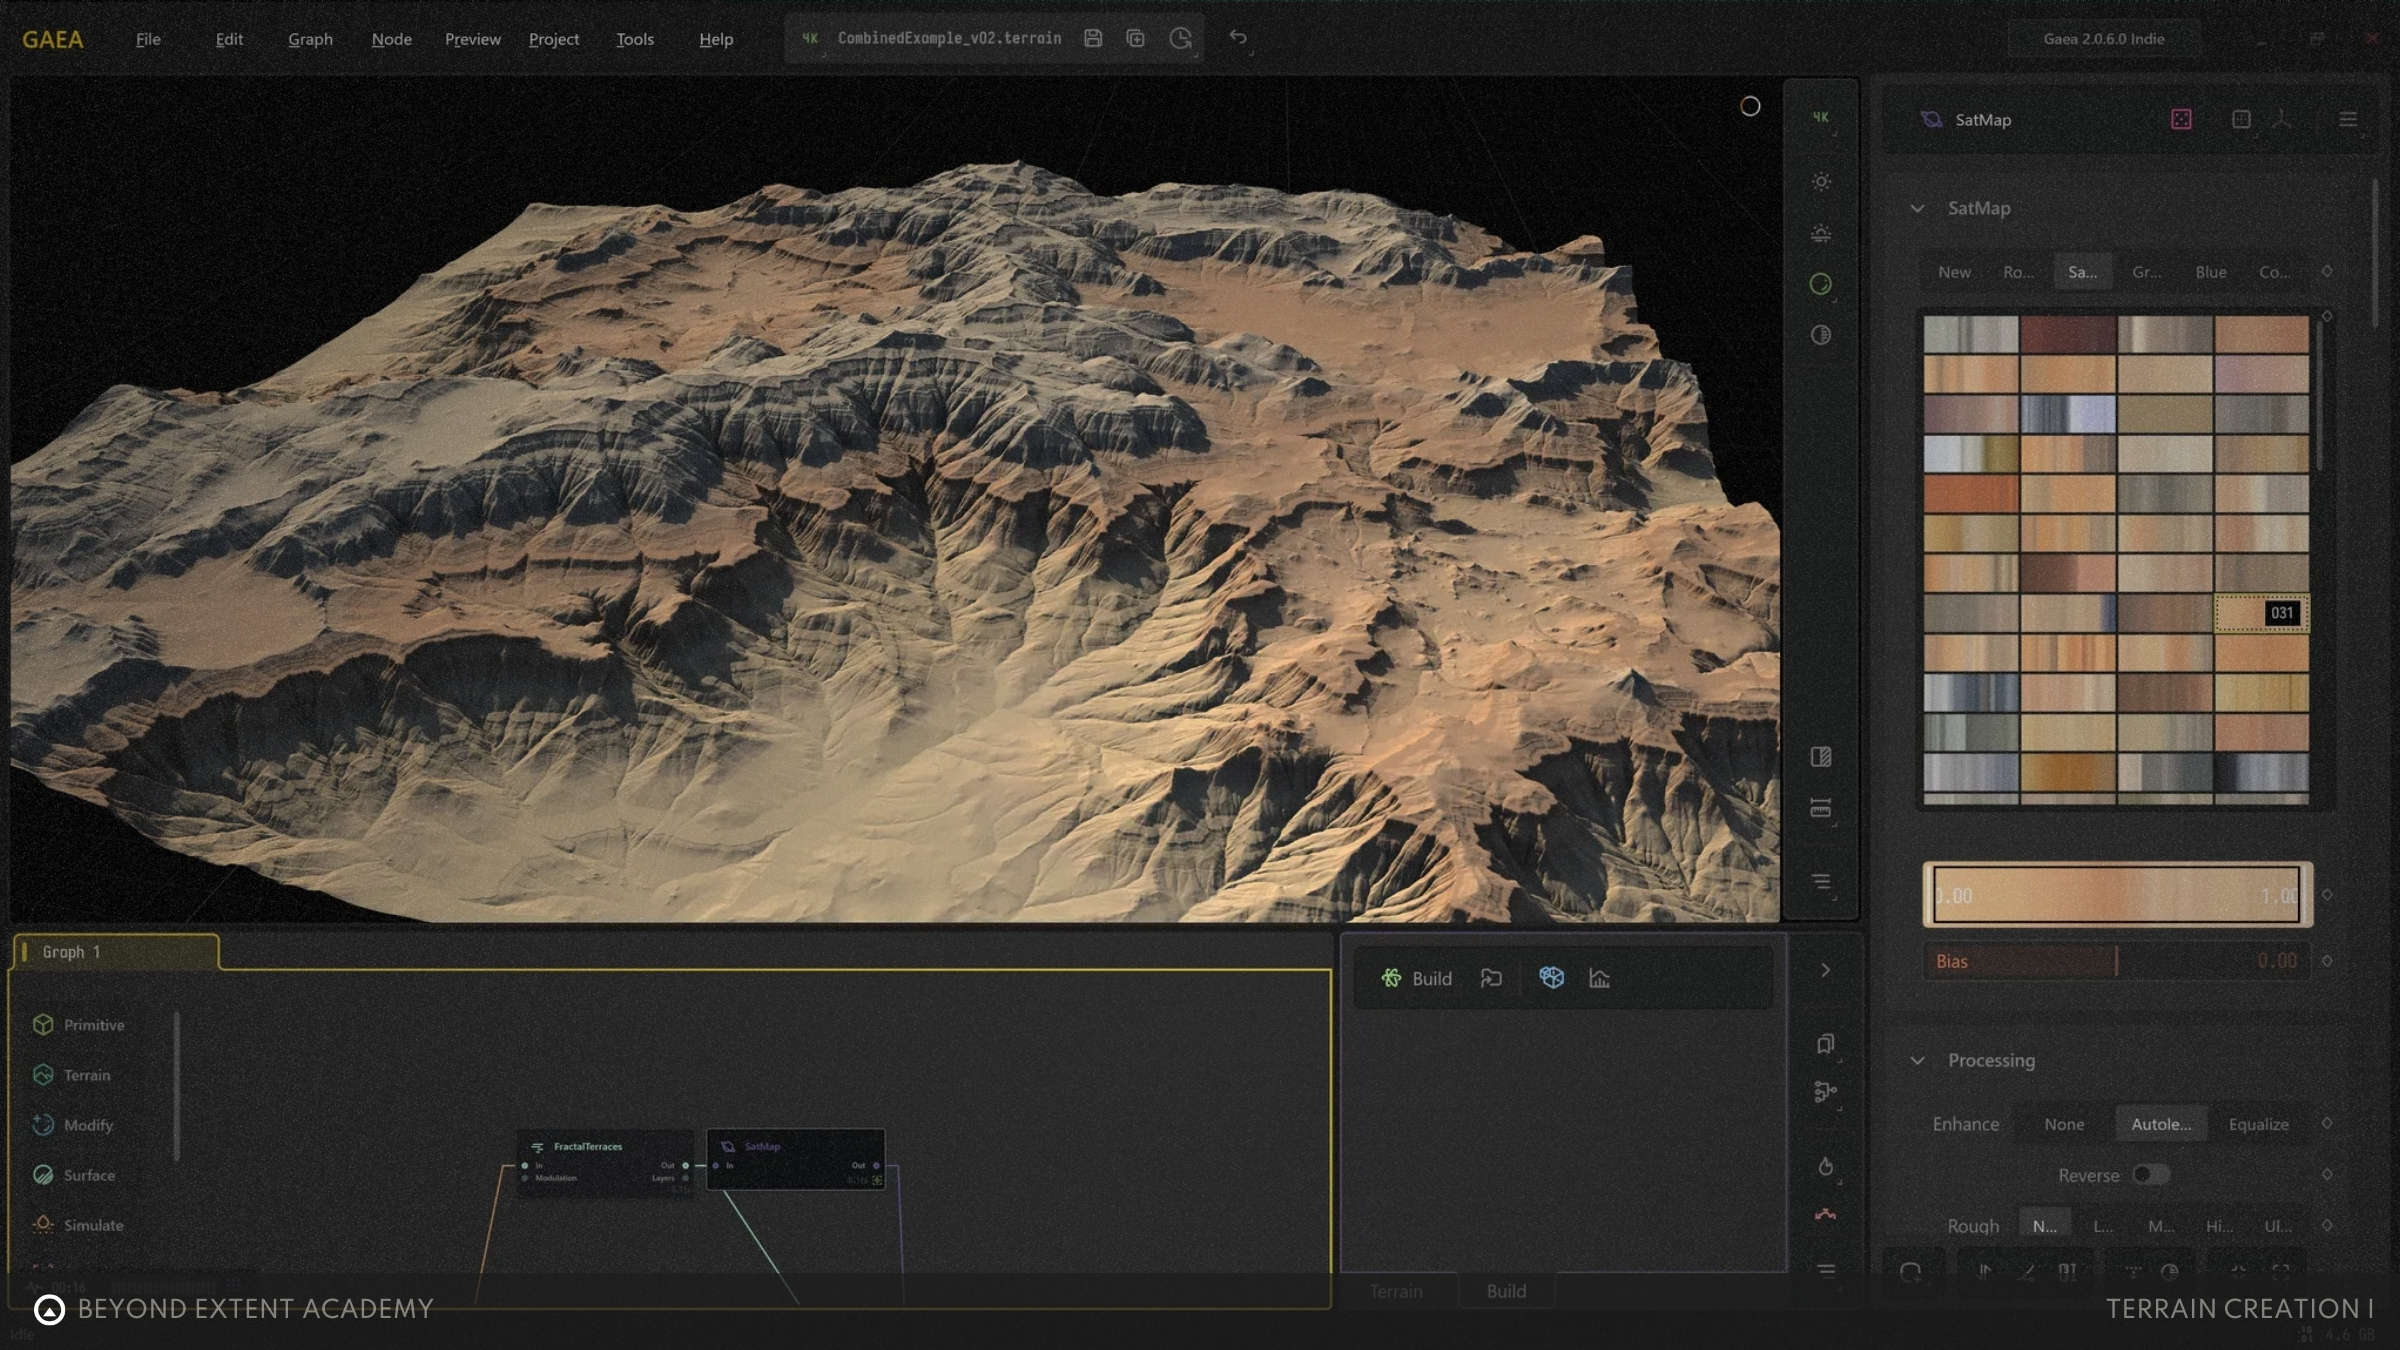Expand the Surface node category
The width and height of the screenshot is (2400, 1350).
[x=74, y=1175]
